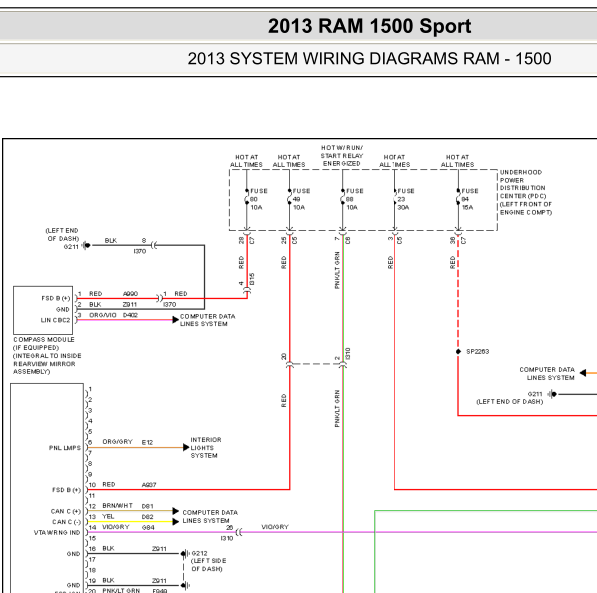Click the "COMPUTER DATA LINES SYSTEM" reference beside ORG/VIO wire
Screen dimensions: 597x593
tap(208, 320)
